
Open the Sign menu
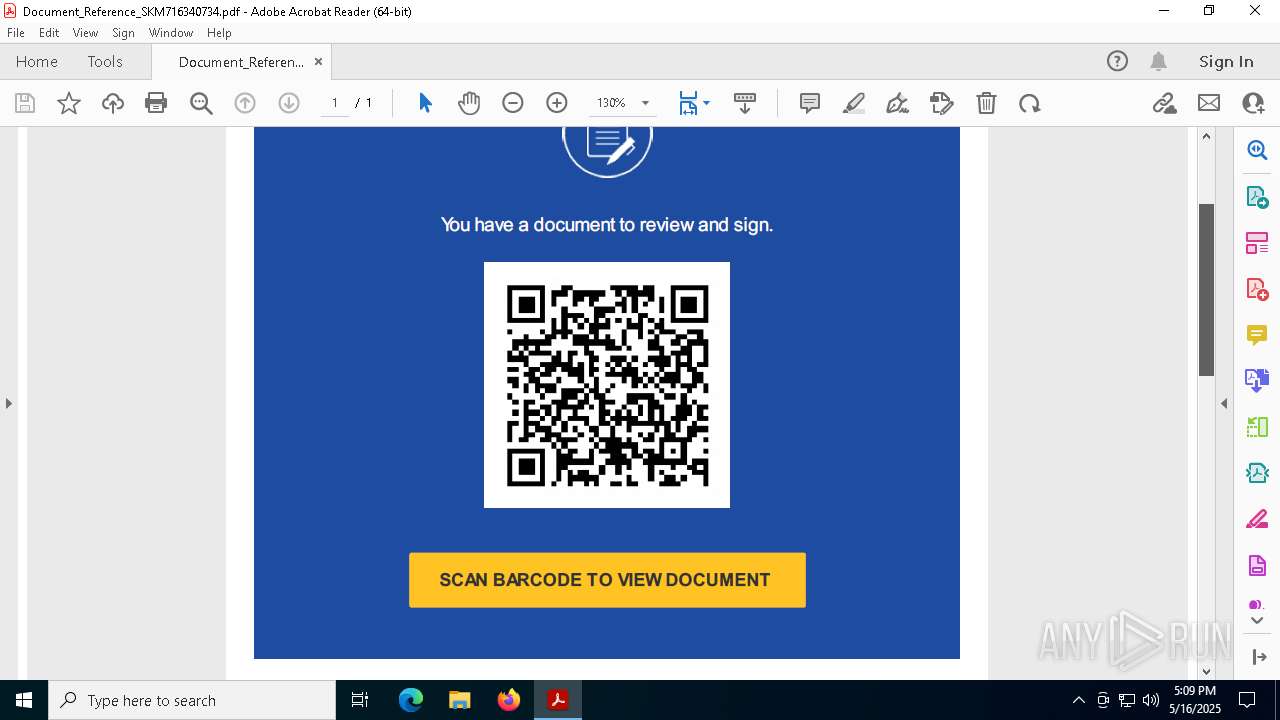point(123,33)
